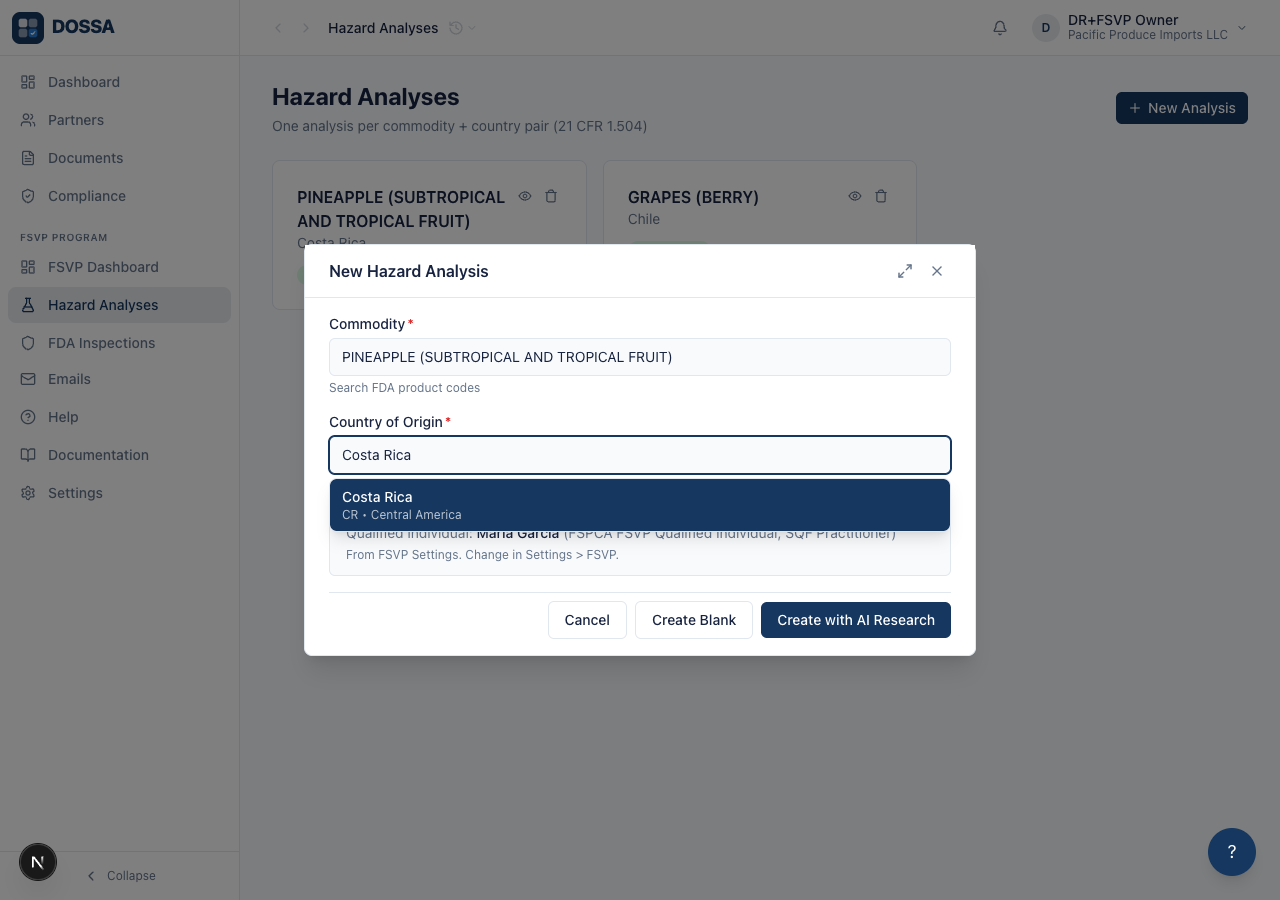Open FDA Inspections page
Screen dimensions: 1280x900
click(x=119, y=343)
